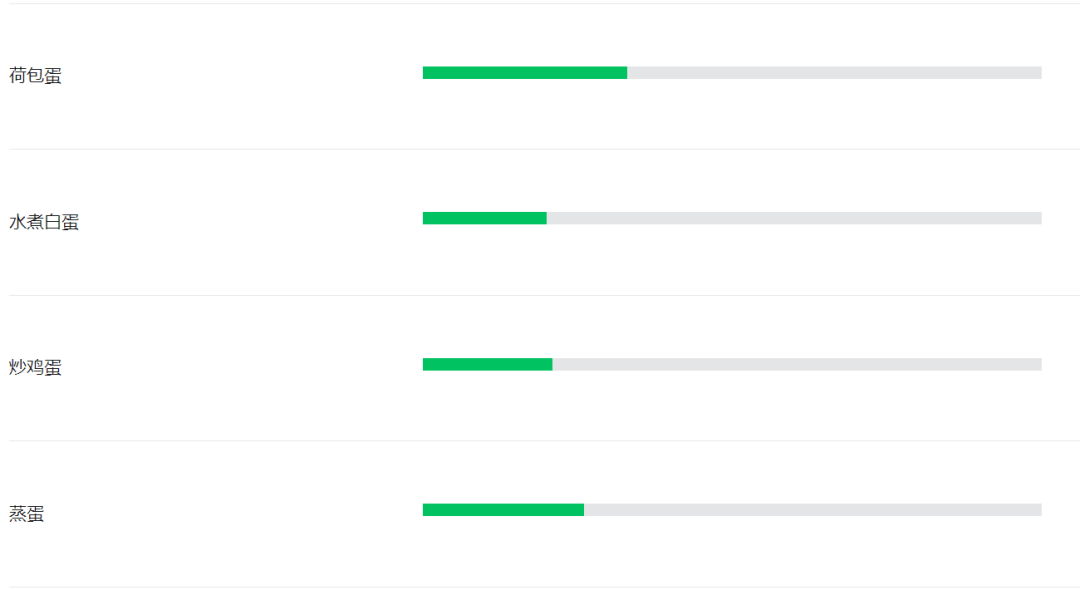Click the divider line below the 水煮白蛋 row
This screenshot has width=1080, height=590.
544,295
